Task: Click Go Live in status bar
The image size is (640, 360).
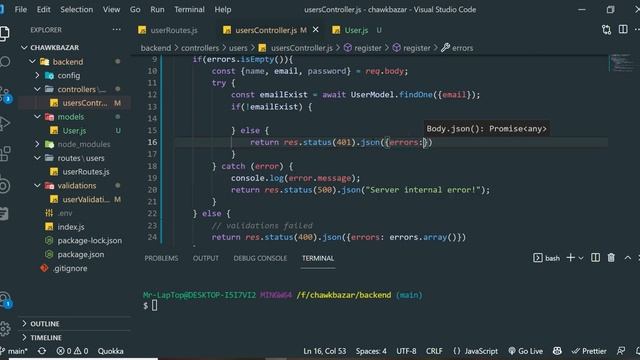Action: (x=525, y=351)
